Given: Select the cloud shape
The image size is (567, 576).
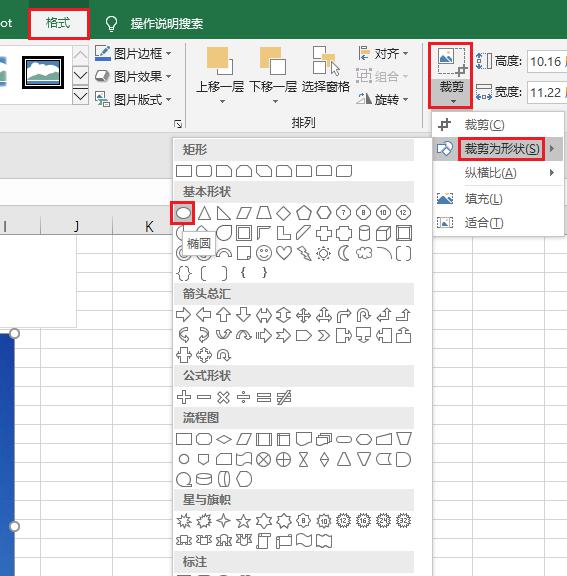Looking at the screenshot, I should [x=364, y=253].
